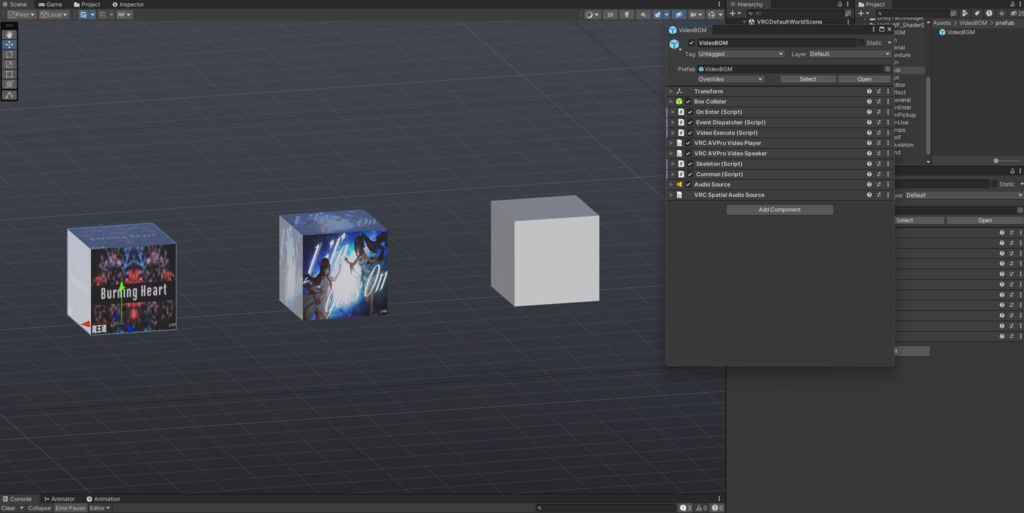Expand the Skeleton (Script) component

click(673, 164)
